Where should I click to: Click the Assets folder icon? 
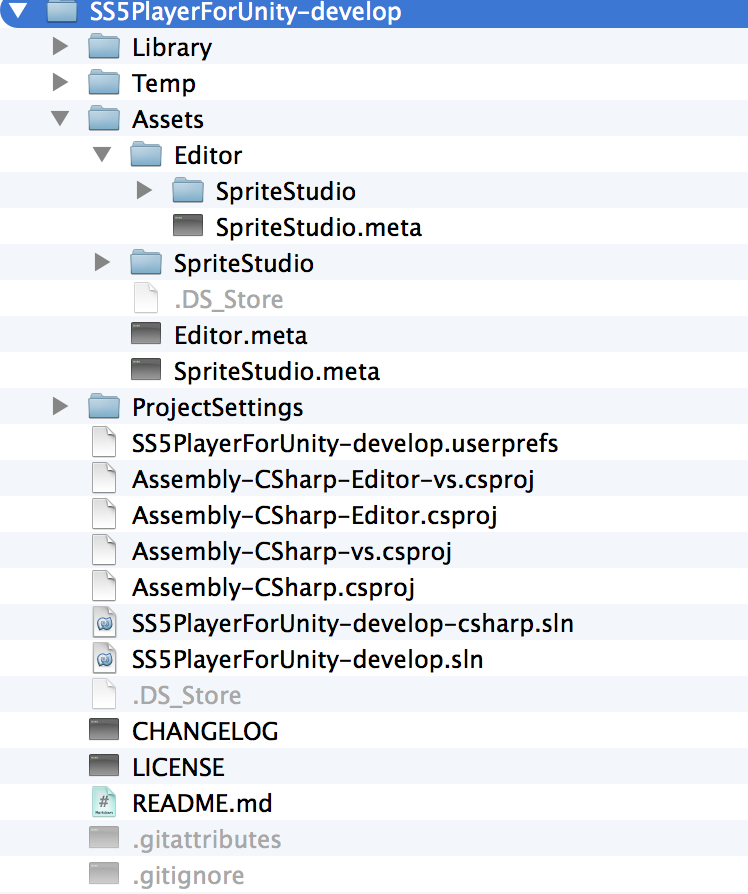(x=104, y=118)
